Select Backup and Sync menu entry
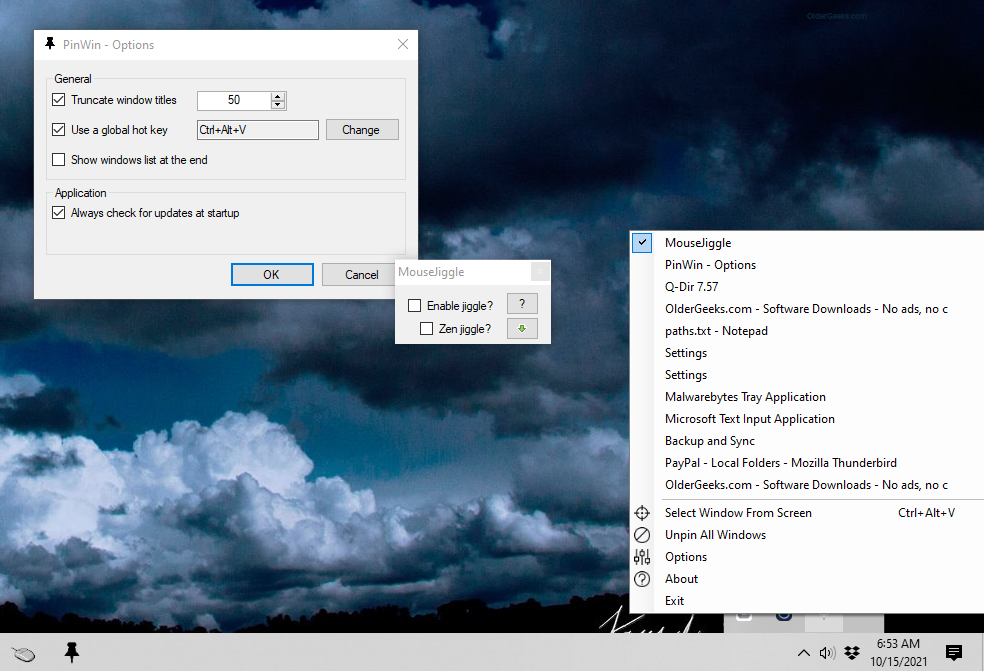Image resolution: width=984 pixels, height=671 pixels. tap(807, 440)
